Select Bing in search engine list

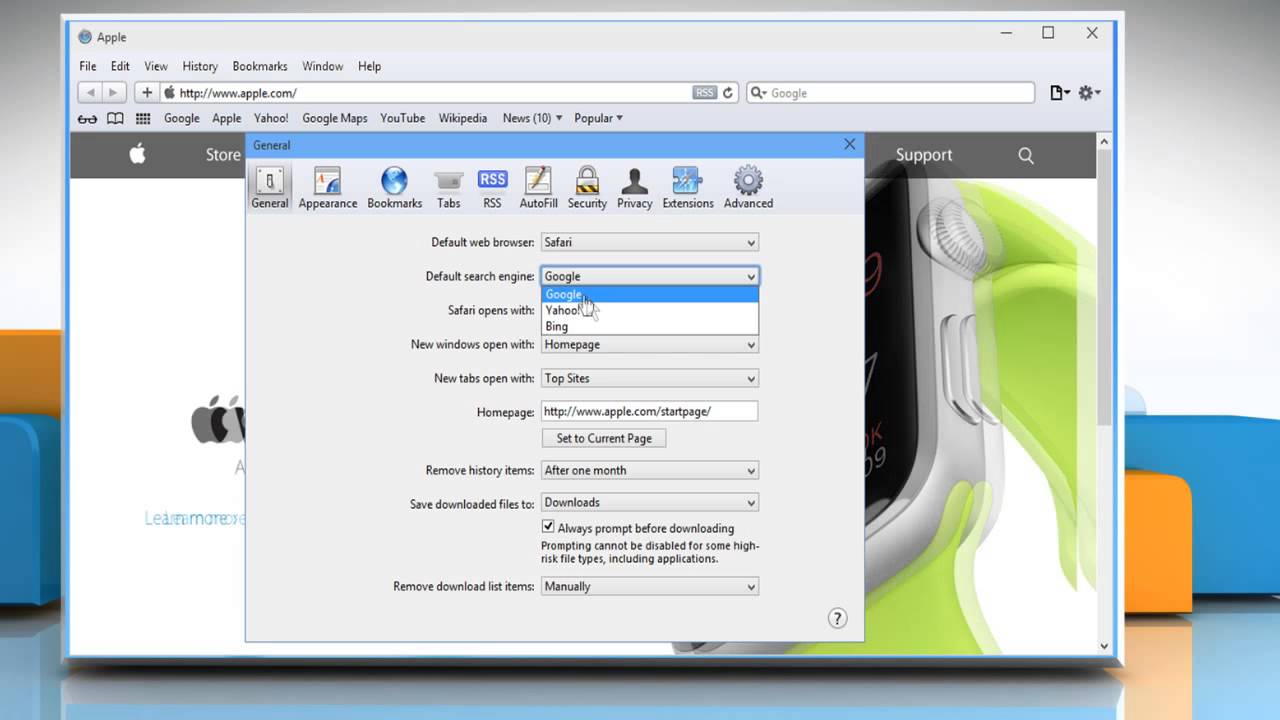650,326
